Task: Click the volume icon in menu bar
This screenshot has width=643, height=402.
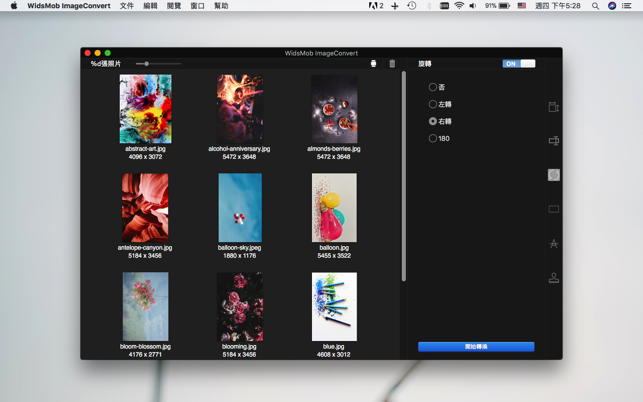Action: click(473, 6)
